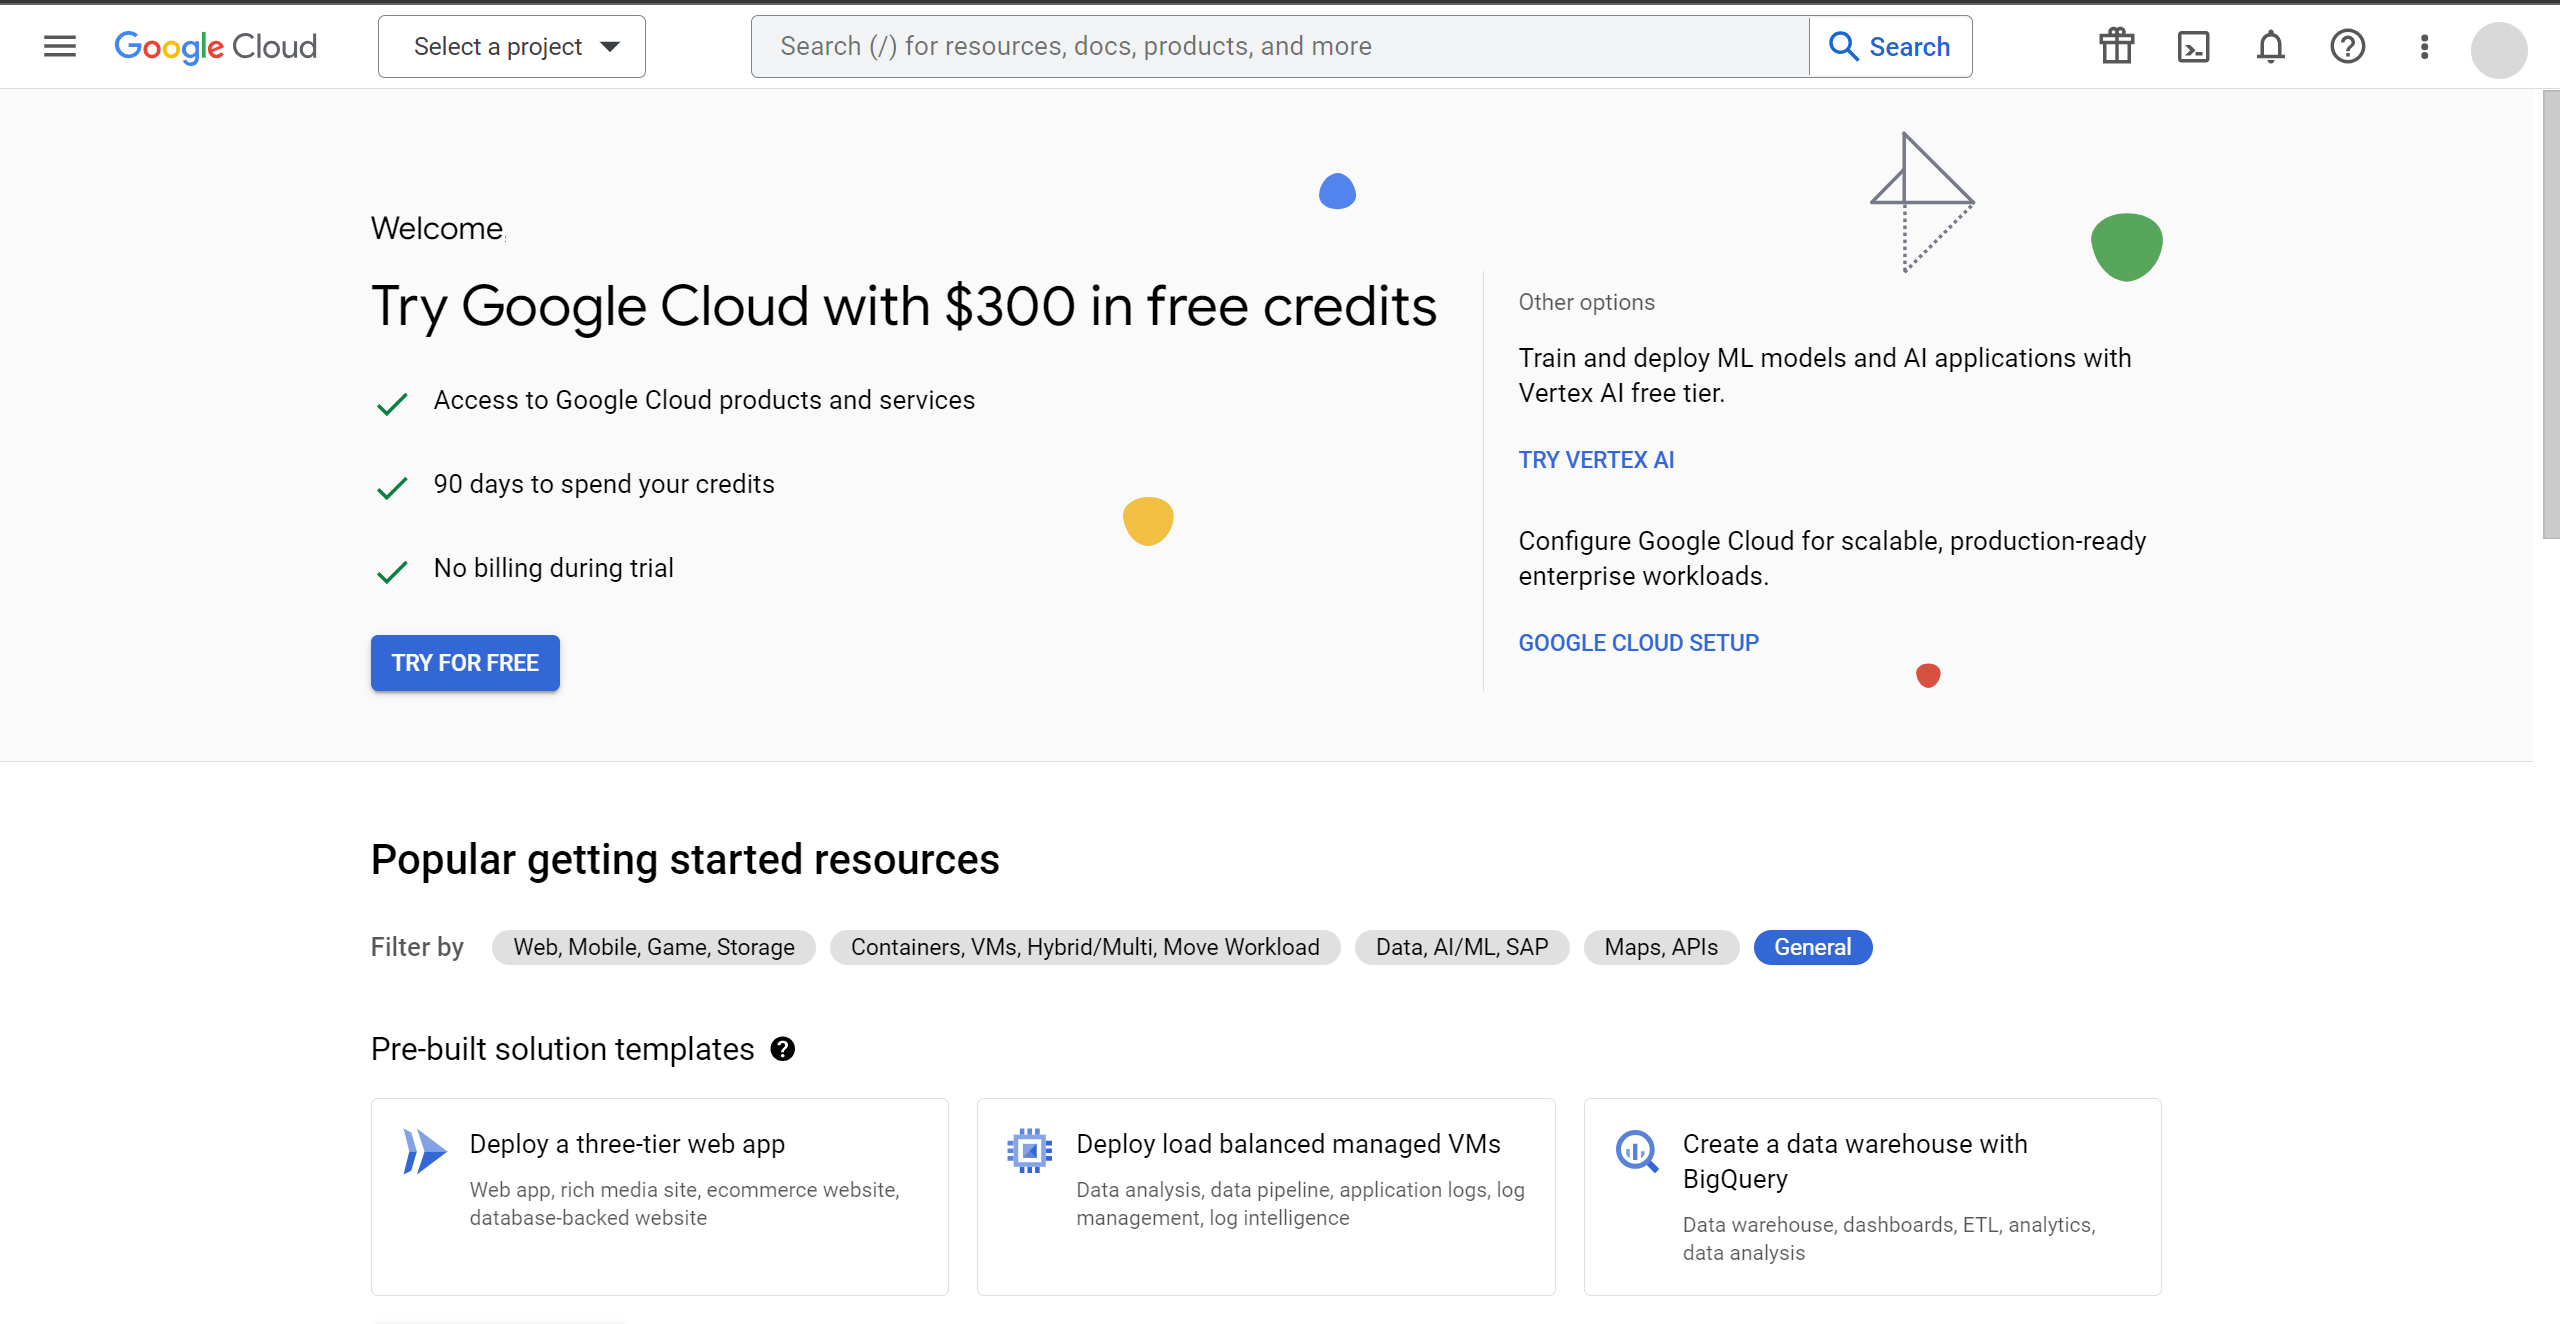Navigate to Try Vertex AI link
The image size is (2560, 1324).
(x=1596, y=459)
